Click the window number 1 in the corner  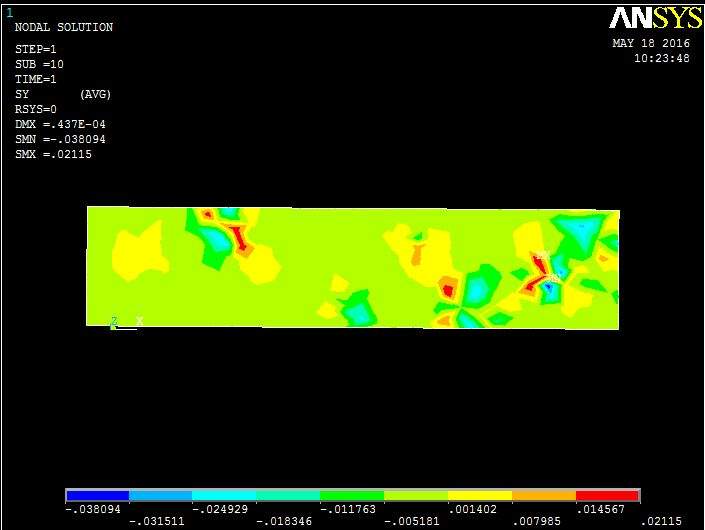point(9,13)
